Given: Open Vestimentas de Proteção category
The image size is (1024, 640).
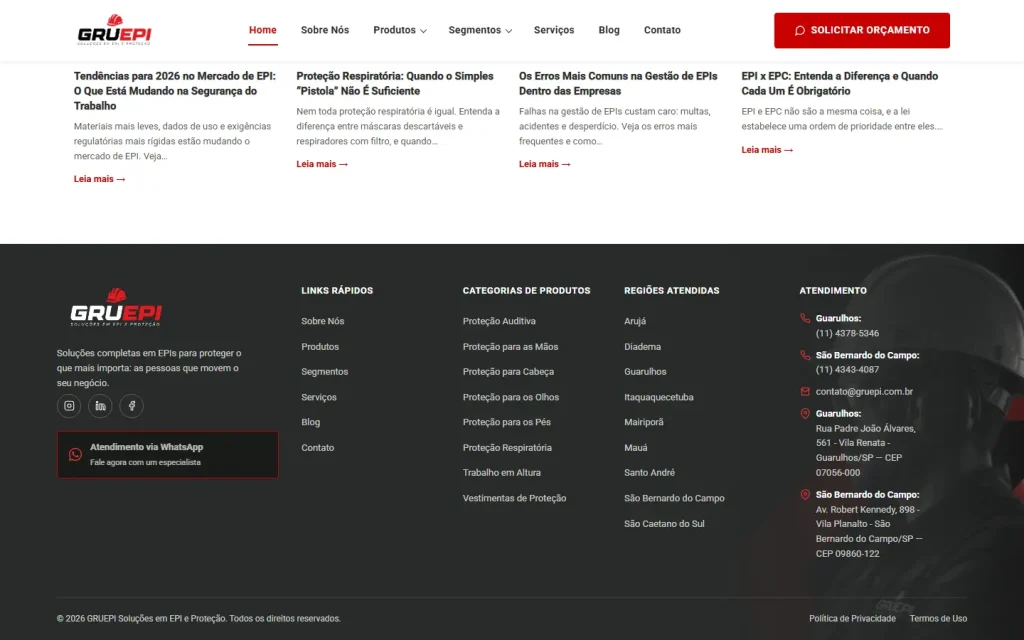Looking at the screenshot, I should (515, 498).
